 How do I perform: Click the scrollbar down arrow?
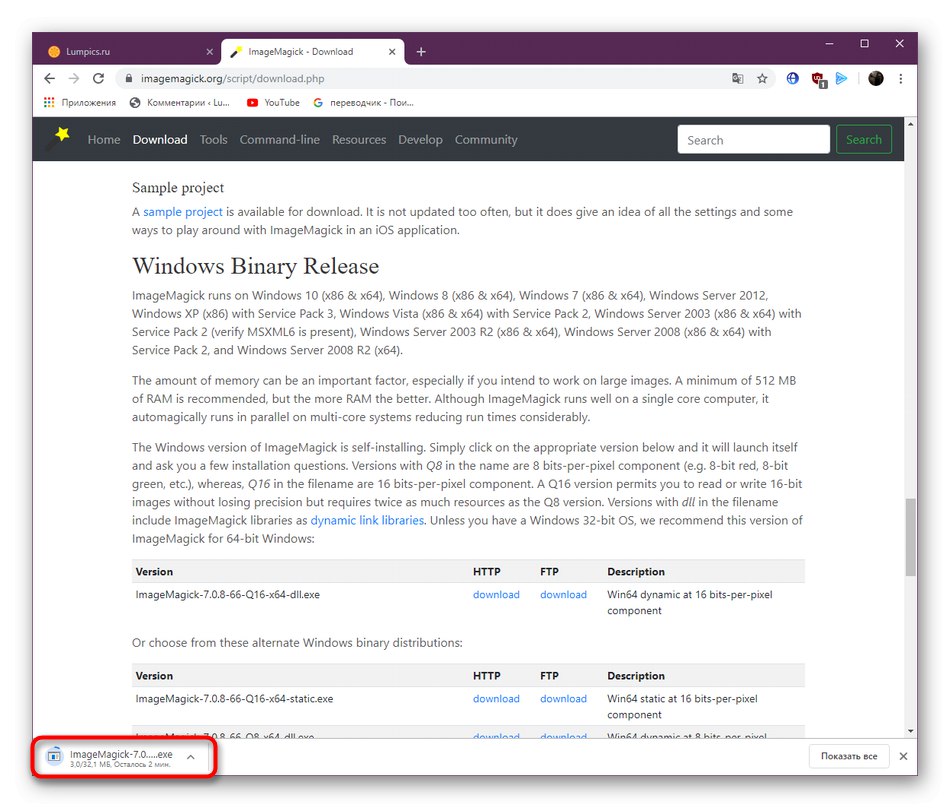pos(910,731)
